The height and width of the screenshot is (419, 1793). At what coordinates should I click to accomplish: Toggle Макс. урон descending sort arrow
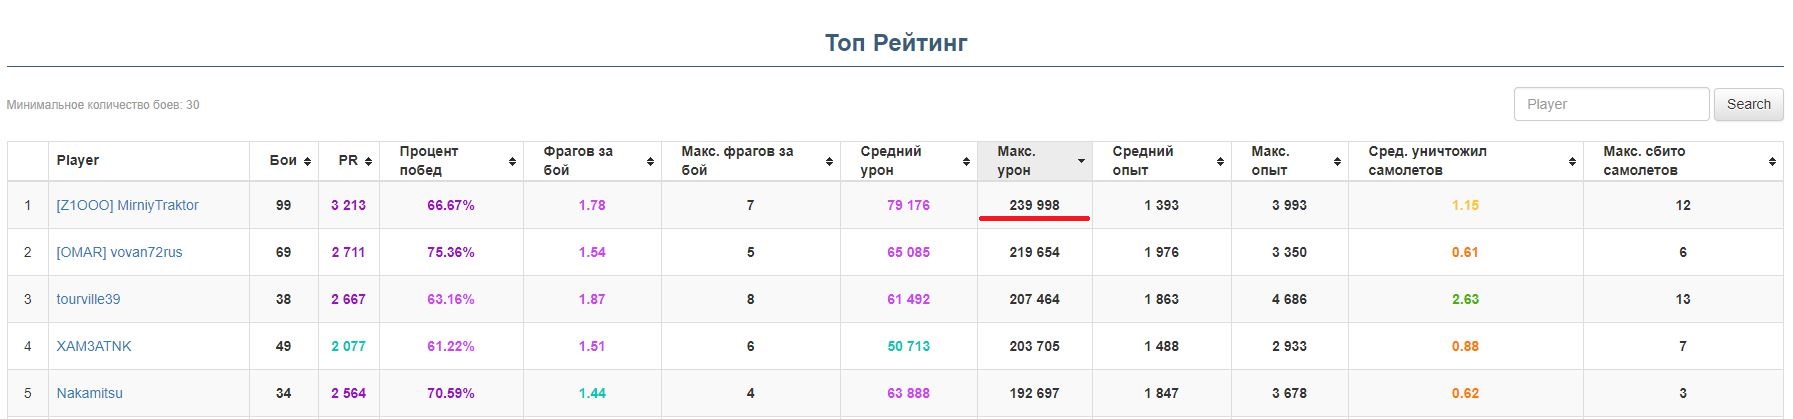(1081, 161)
